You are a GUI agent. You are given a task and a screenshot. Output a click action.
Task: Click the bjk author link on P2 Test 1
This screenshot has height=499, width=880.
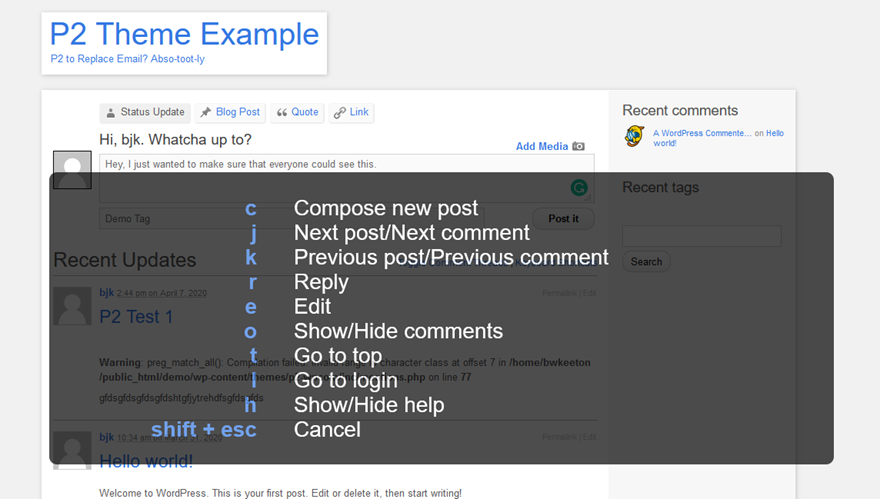tap(107, 292)
